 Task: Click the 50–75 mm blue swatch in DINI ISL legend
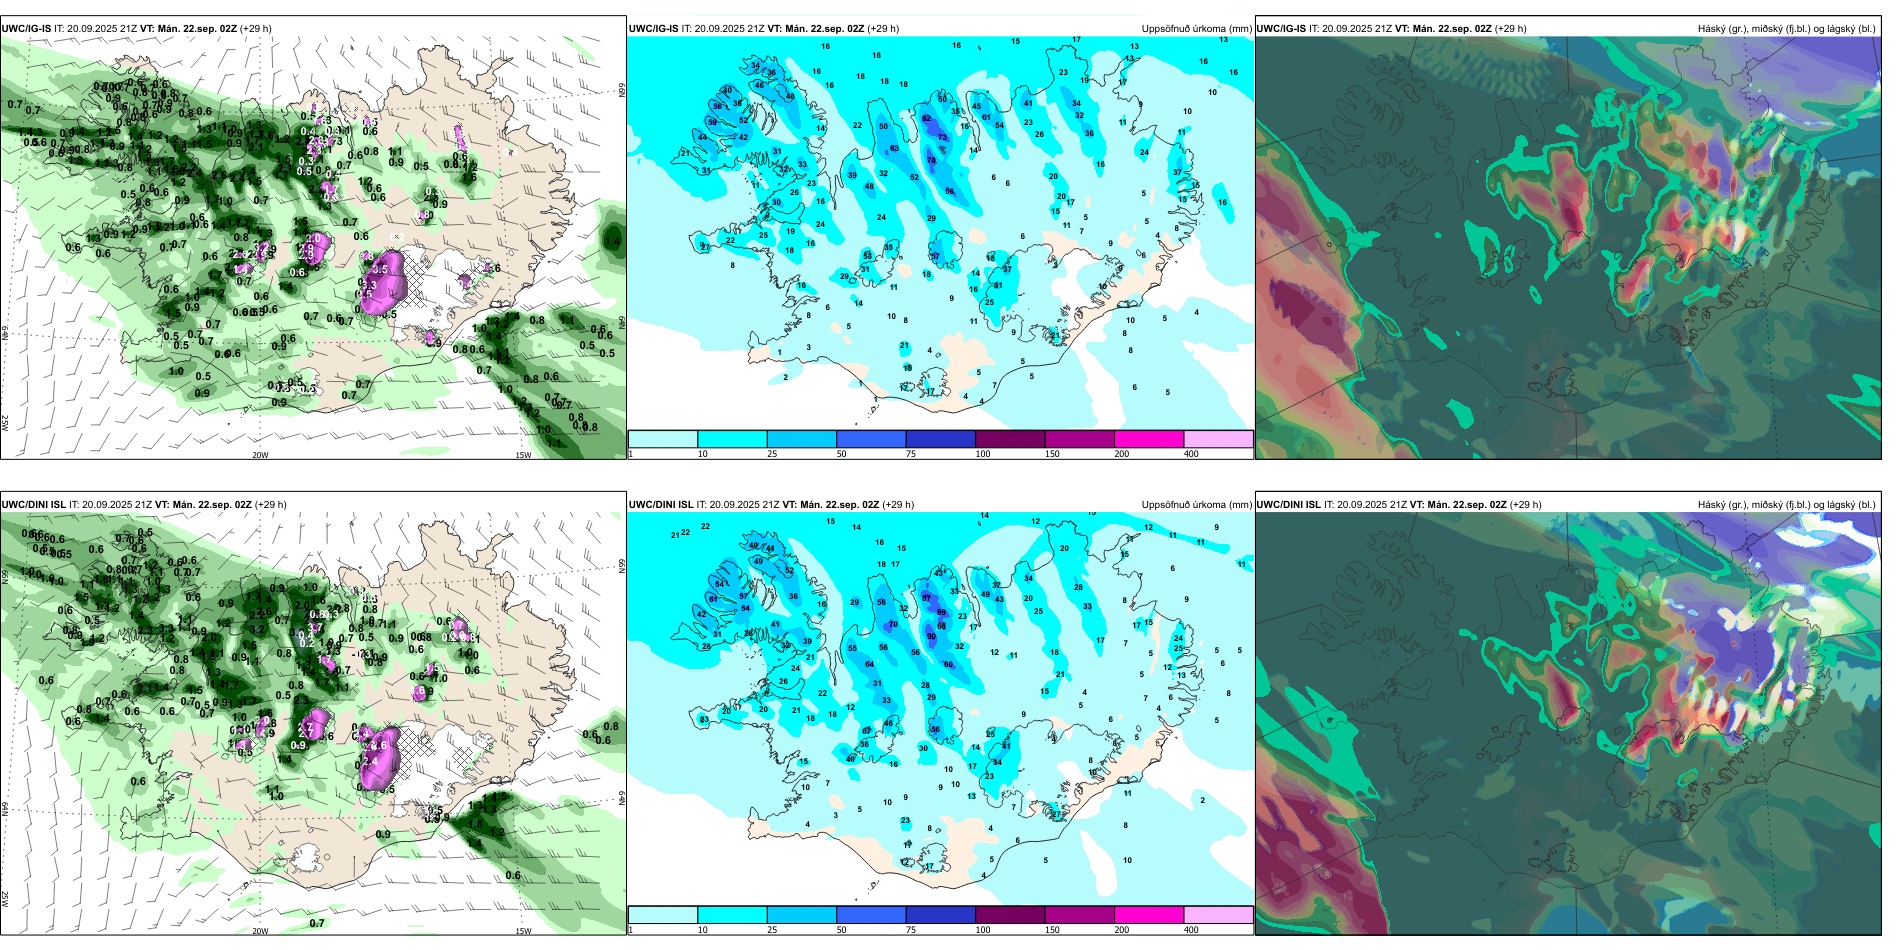pyautogui.click(x=871, y=915)
